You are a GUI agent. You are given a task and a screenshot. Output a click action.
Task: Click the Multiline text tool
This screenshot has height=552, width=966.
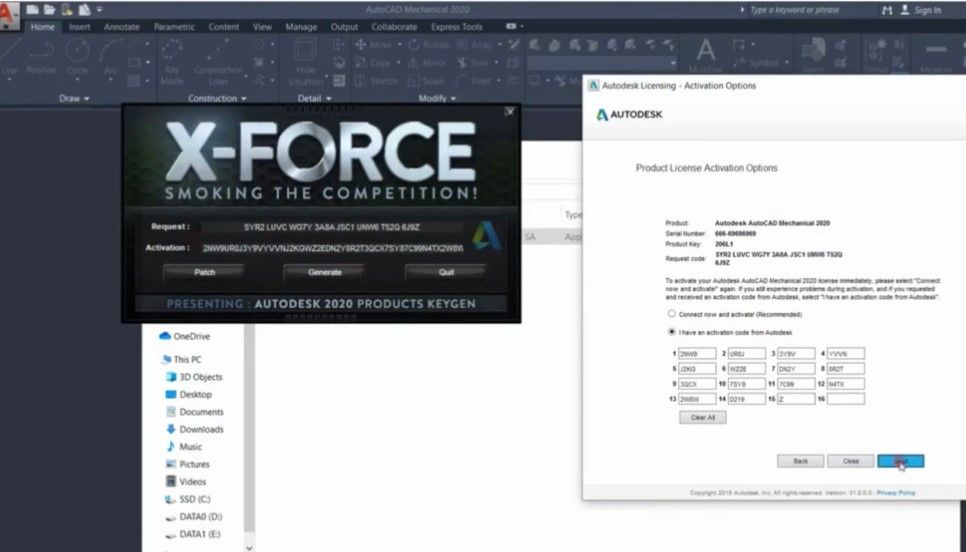tap(705, 55)
